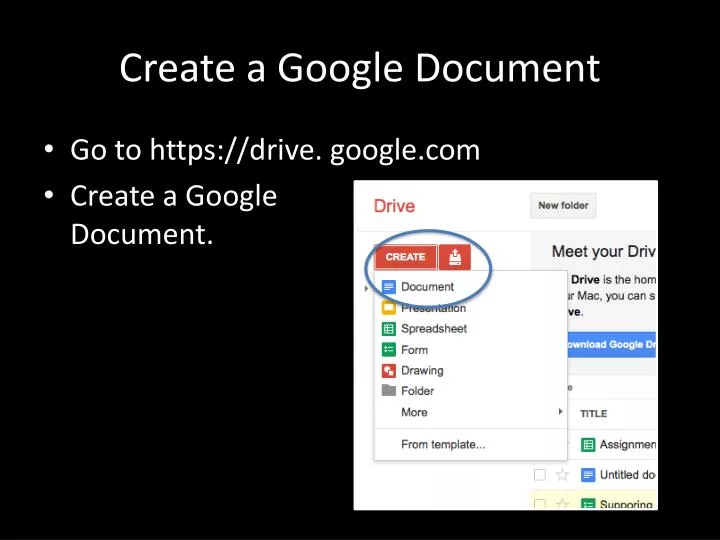Open the Untitled document file
This screenshot has height=540, width=720.
coord(628,475)
